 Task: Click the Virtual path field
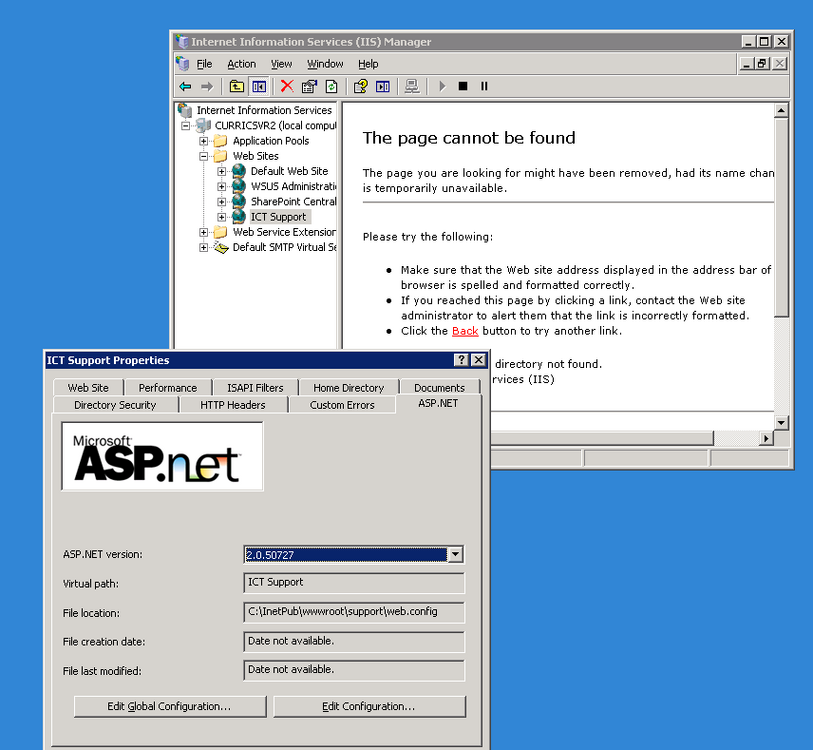(354, 582)
